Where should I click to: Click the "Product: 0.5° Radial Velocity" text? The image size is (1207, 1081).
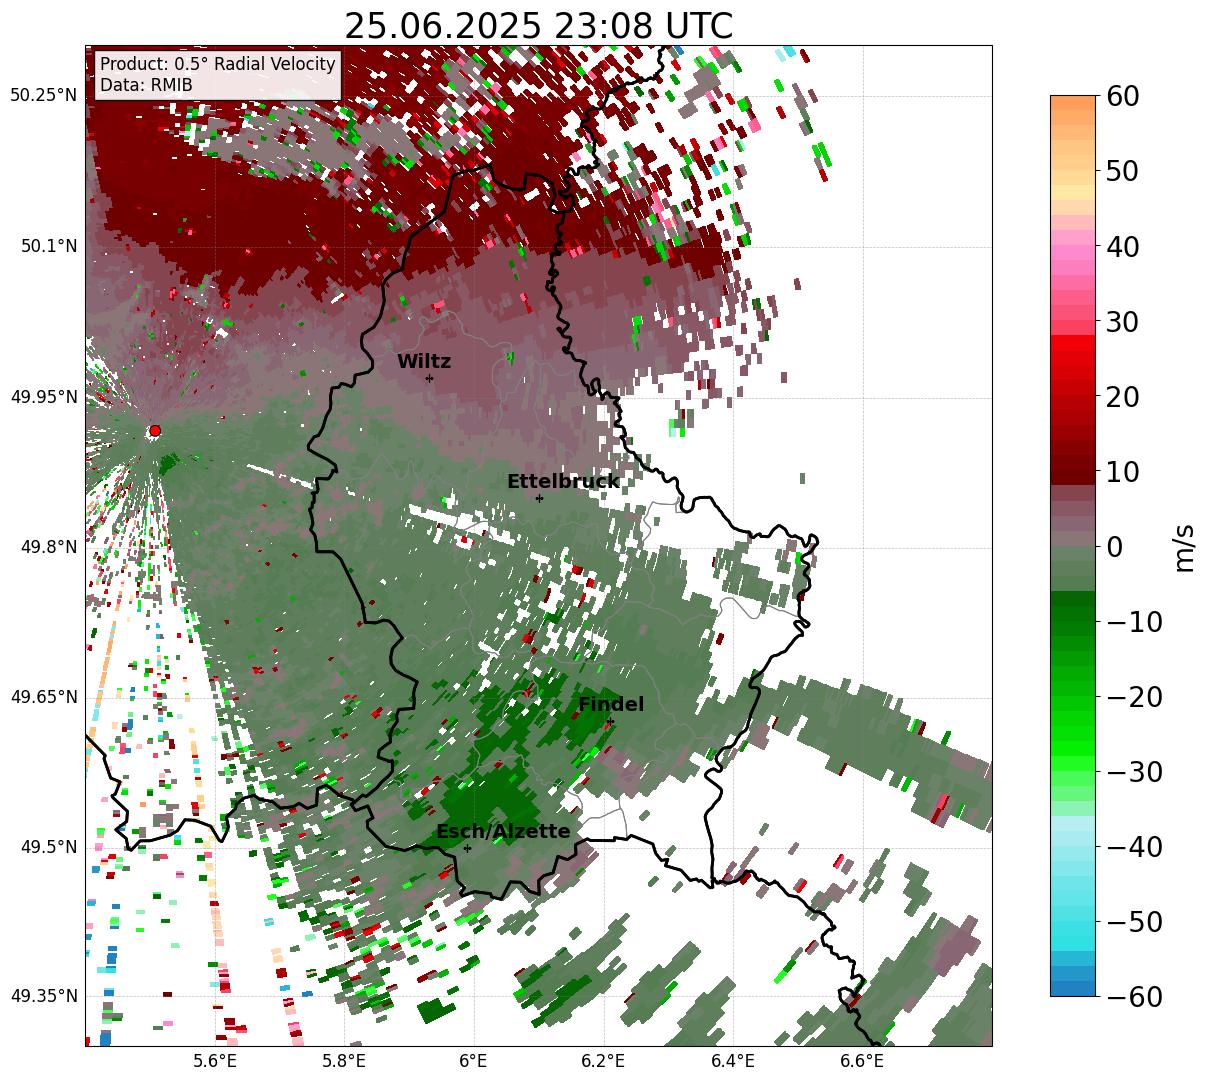click(218, 64)
